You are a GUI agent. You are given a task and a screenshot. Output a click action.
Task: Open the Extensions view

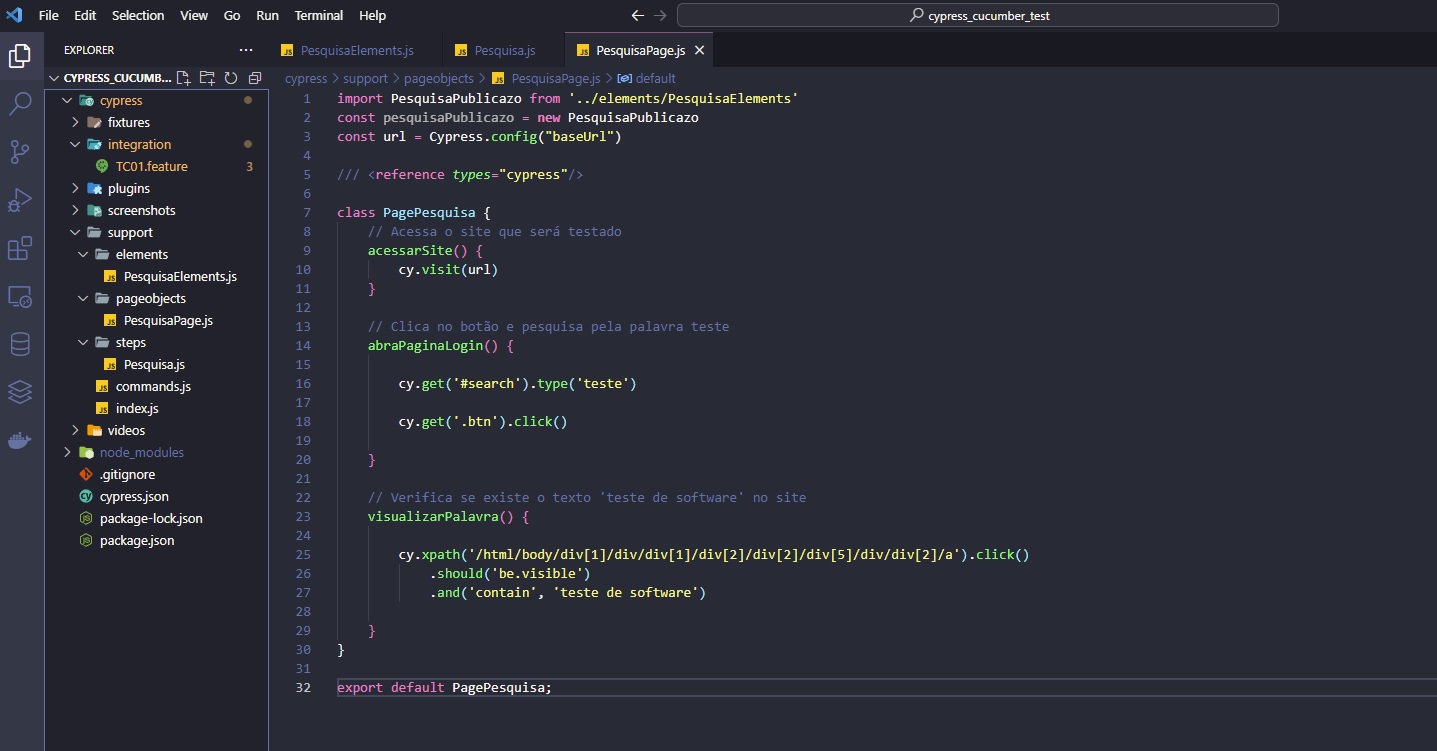(21, 249)
